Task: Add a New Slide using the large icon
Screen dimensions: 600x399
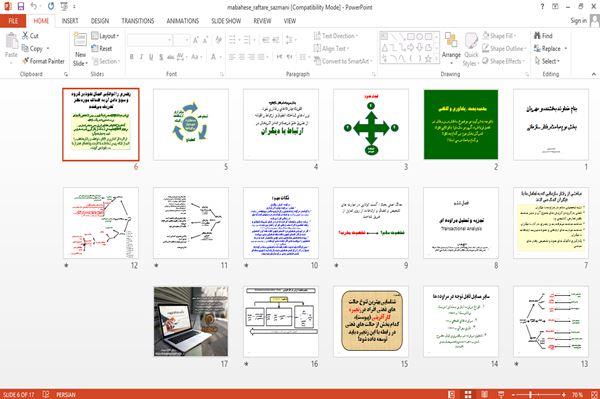Action: [x=80, y=40]
